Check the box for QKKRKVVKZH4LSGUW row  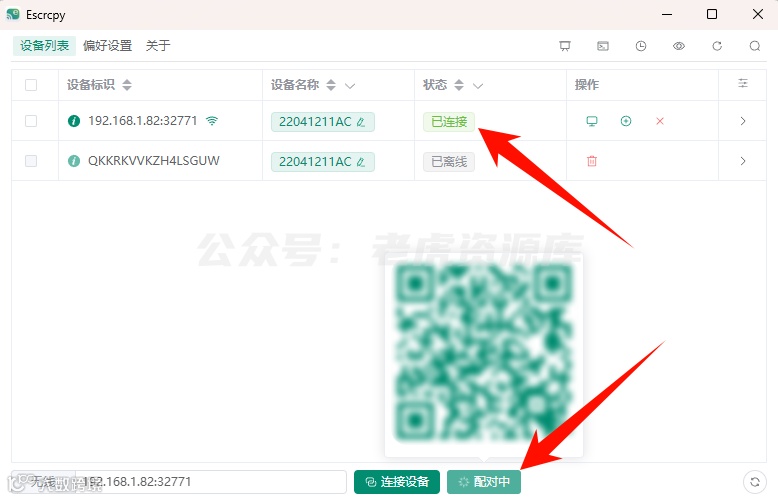31,161
